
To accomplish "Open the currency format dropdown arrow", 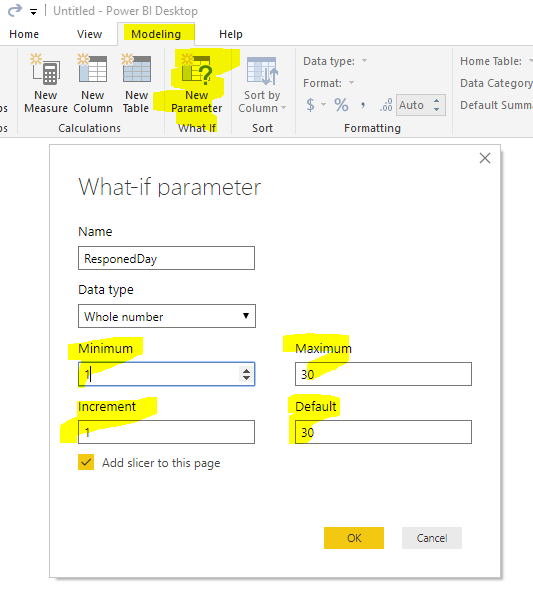I will click(x=324, y=105).
